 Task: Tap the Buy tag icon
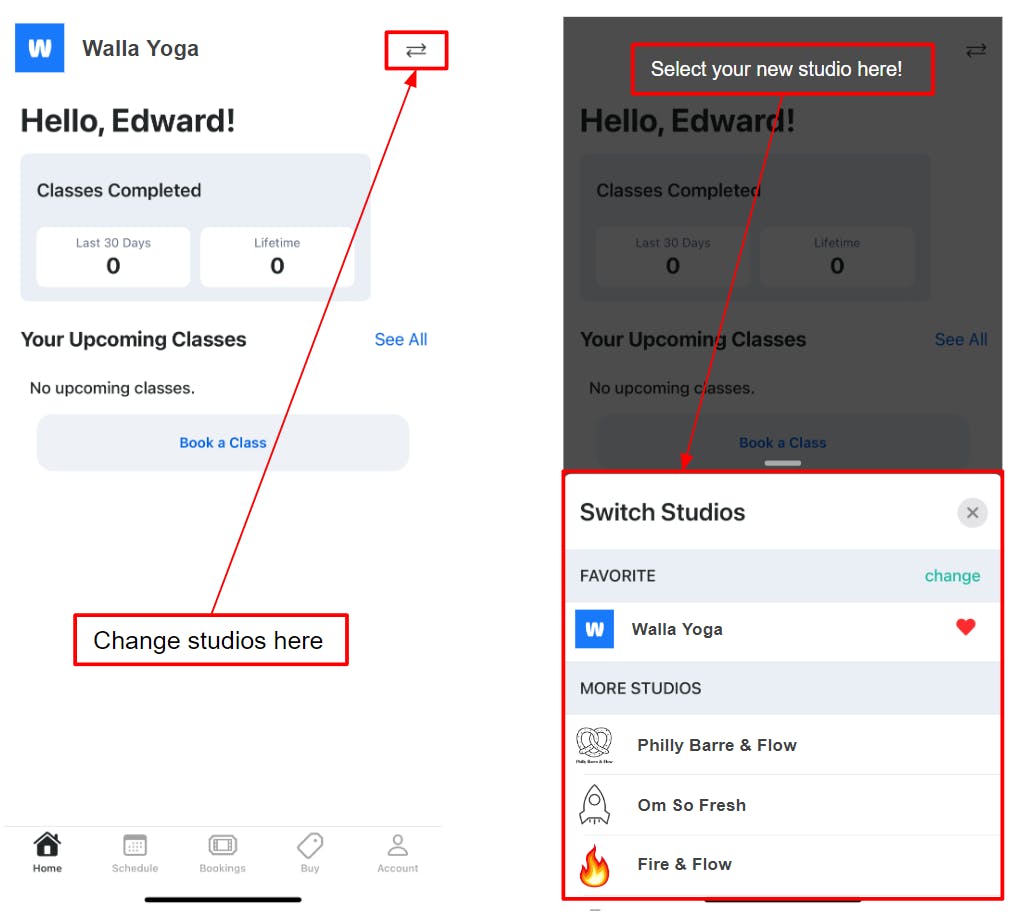point(310,845)
